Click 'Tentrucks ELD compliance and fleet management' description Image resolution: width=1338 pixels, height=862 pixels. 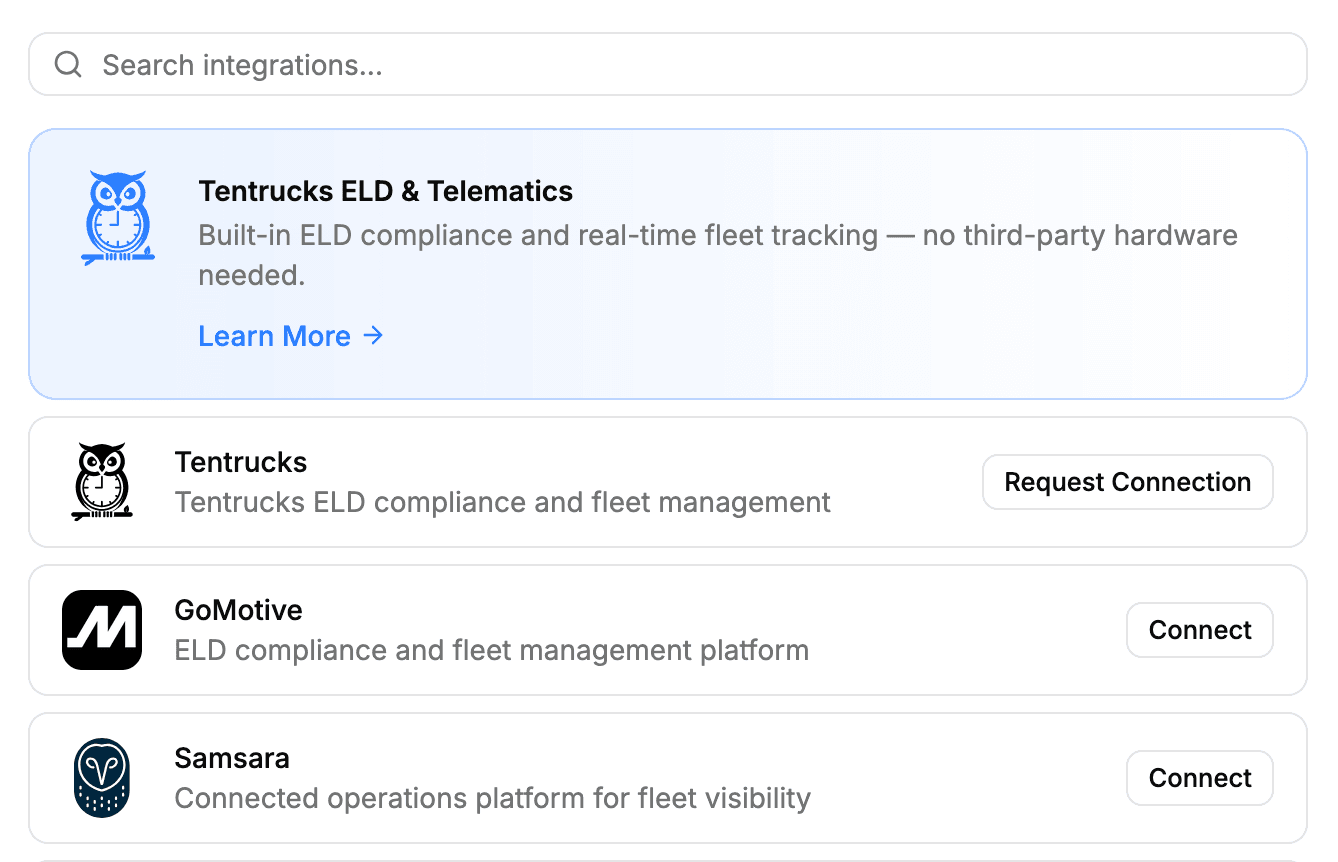503,502
